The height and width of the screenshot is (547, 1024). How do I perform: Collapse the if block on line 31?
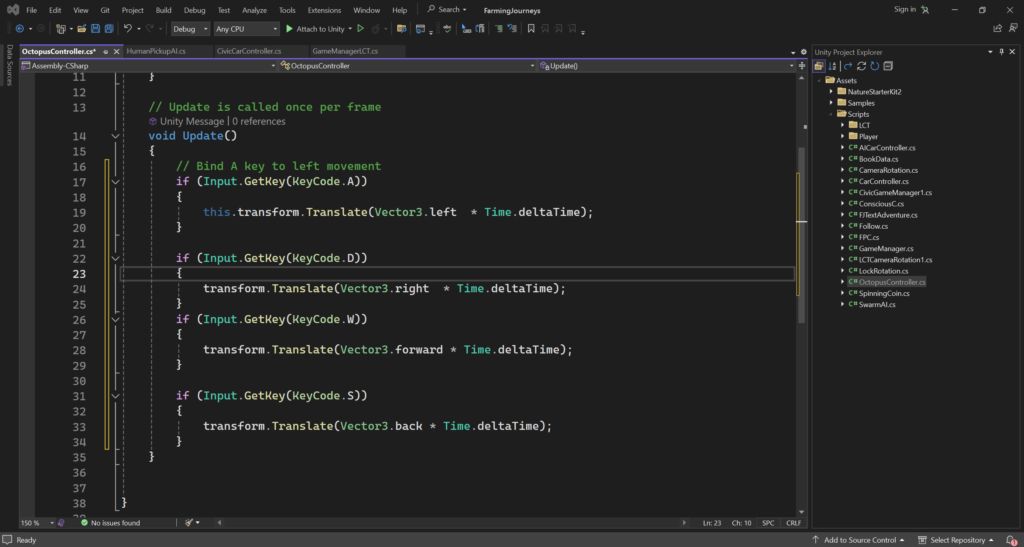(x=116, y=396)
